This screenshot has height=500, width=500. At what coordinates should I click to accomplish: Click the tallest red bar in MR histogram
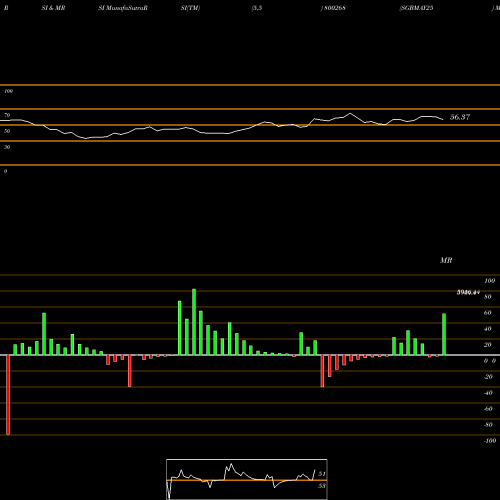click(8, 395)
